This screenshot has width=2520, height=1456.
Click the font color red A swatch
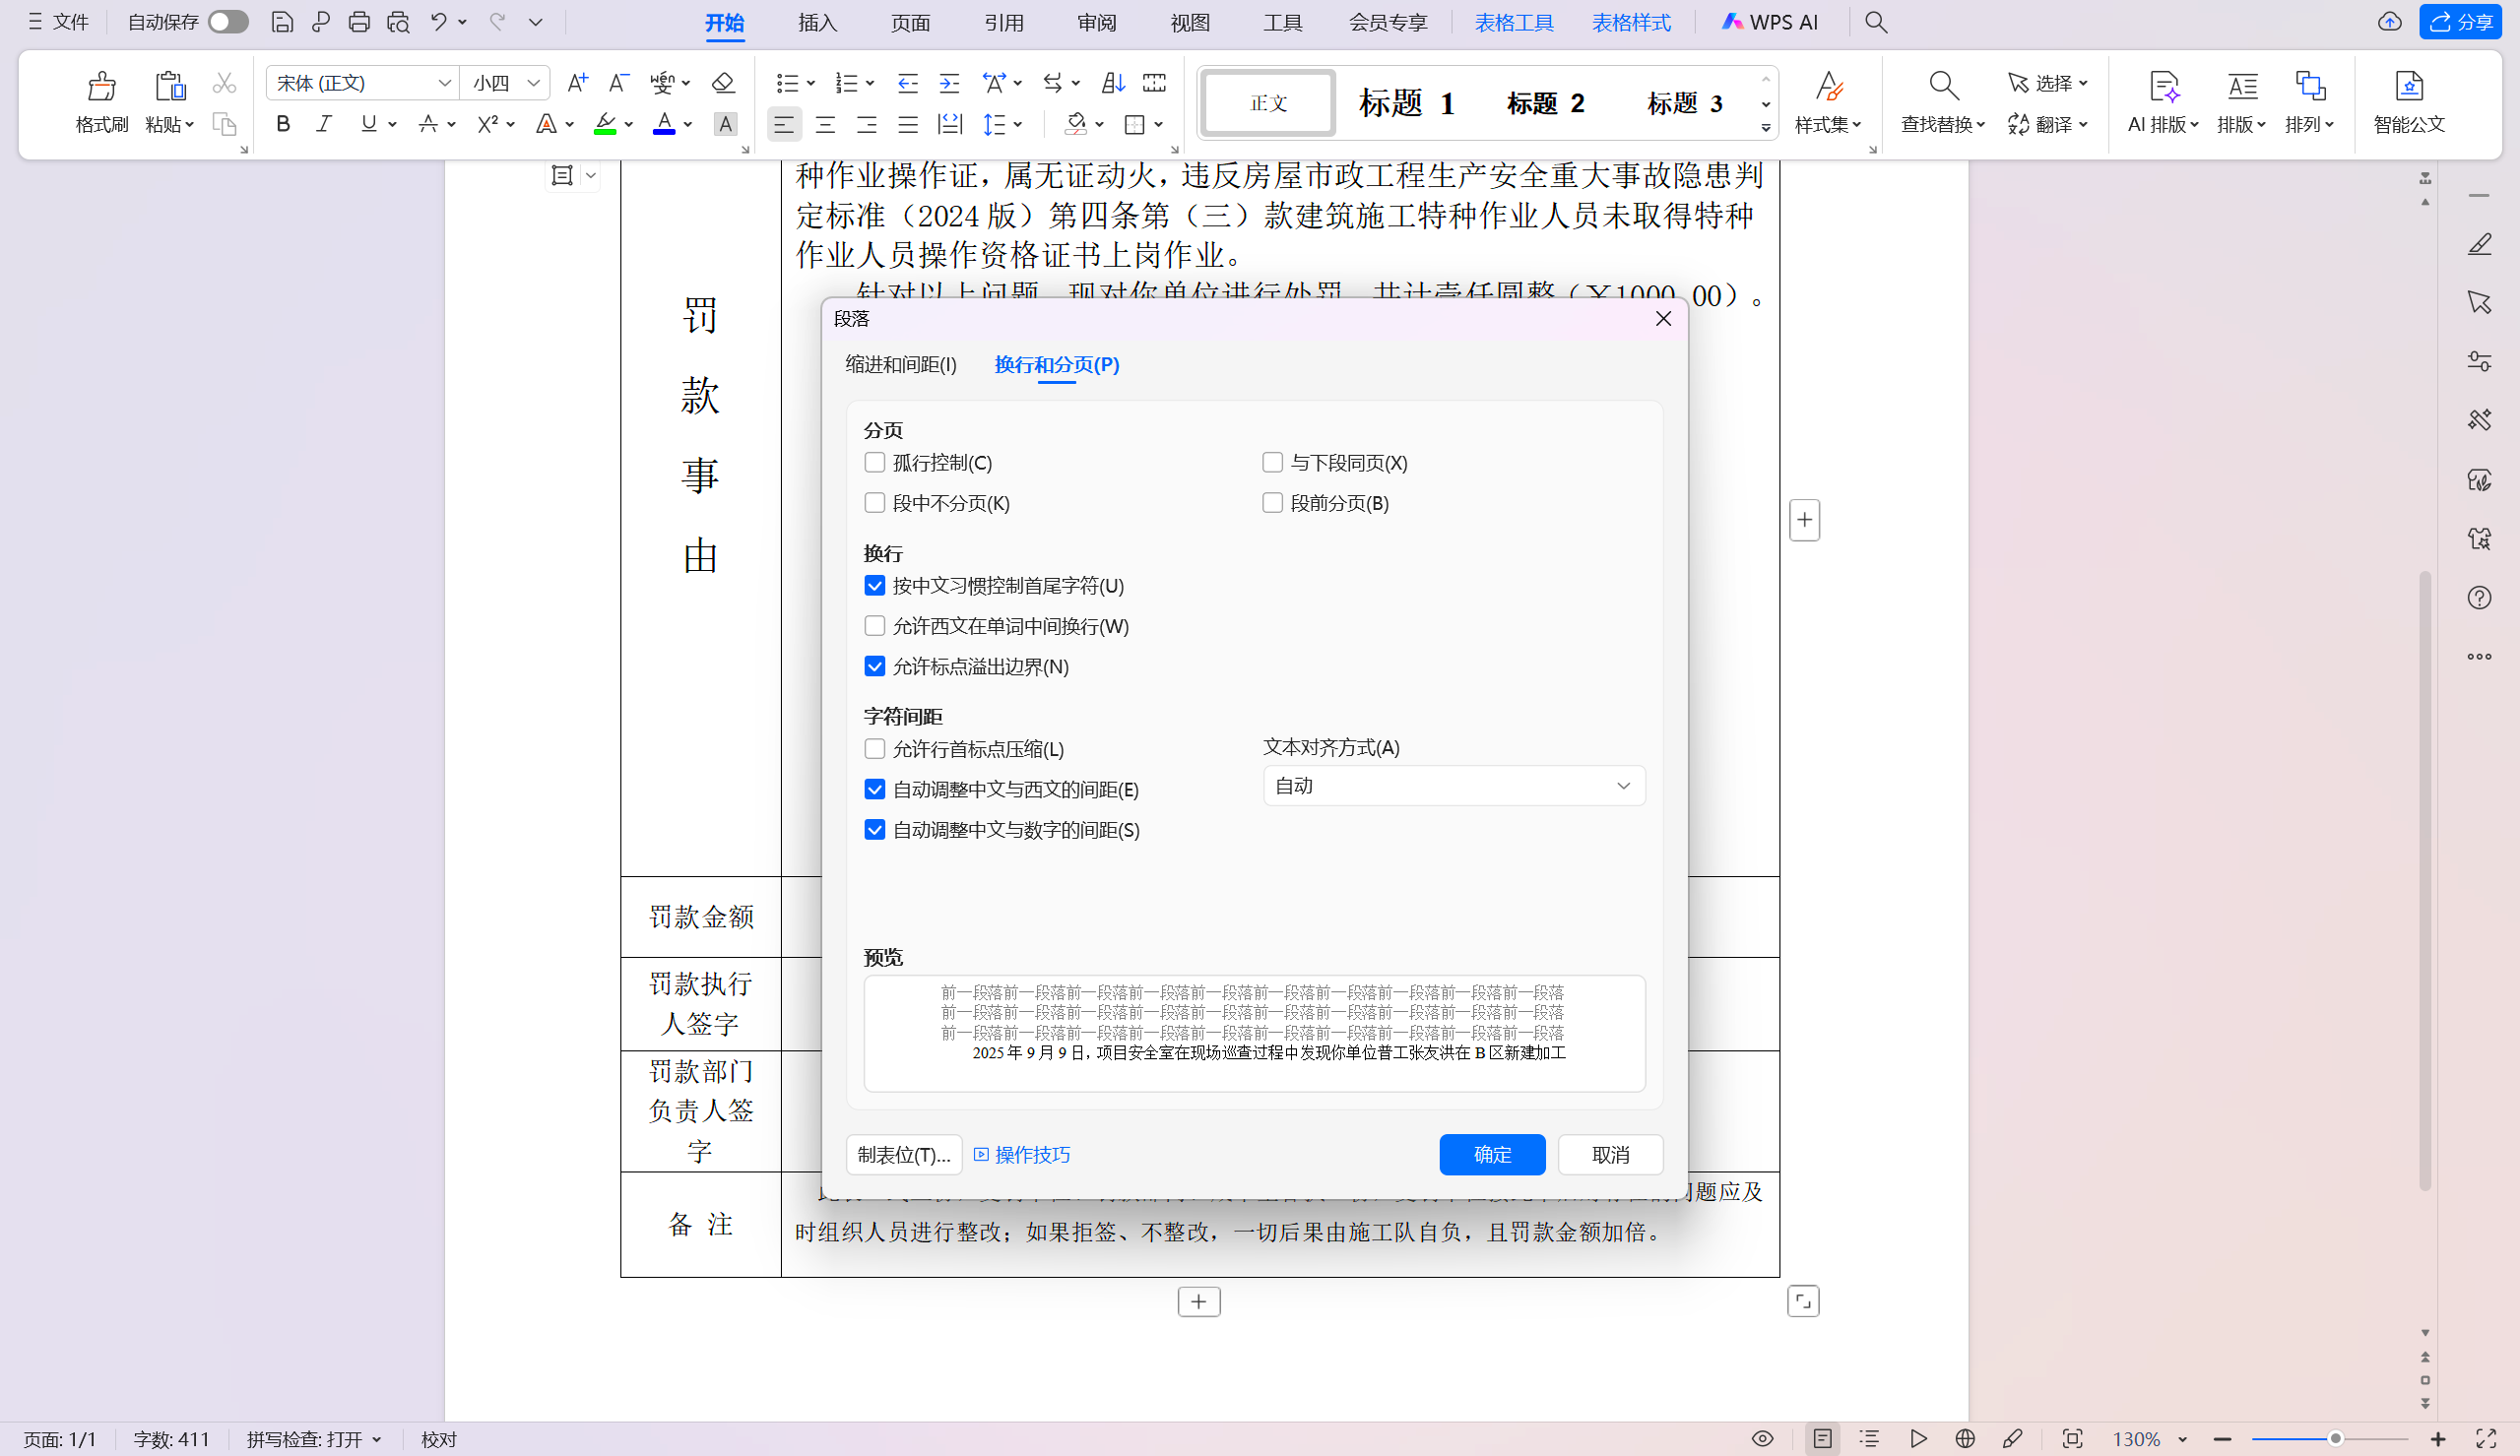click(x=664, y=124)
